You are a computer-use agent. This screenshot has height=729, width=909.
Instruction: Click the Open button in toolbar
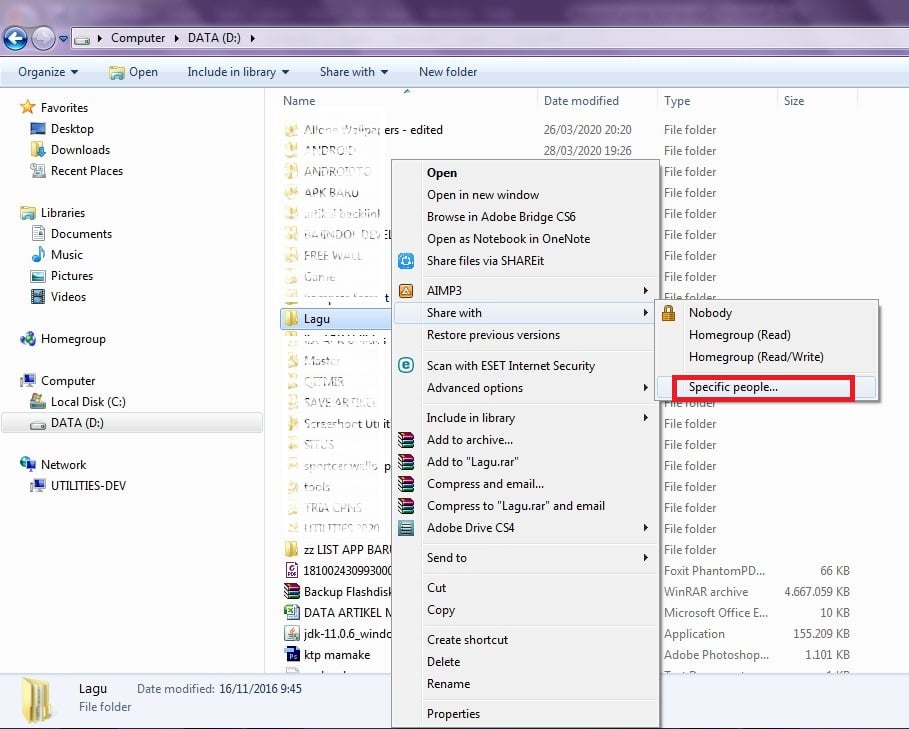click(133, 72)
